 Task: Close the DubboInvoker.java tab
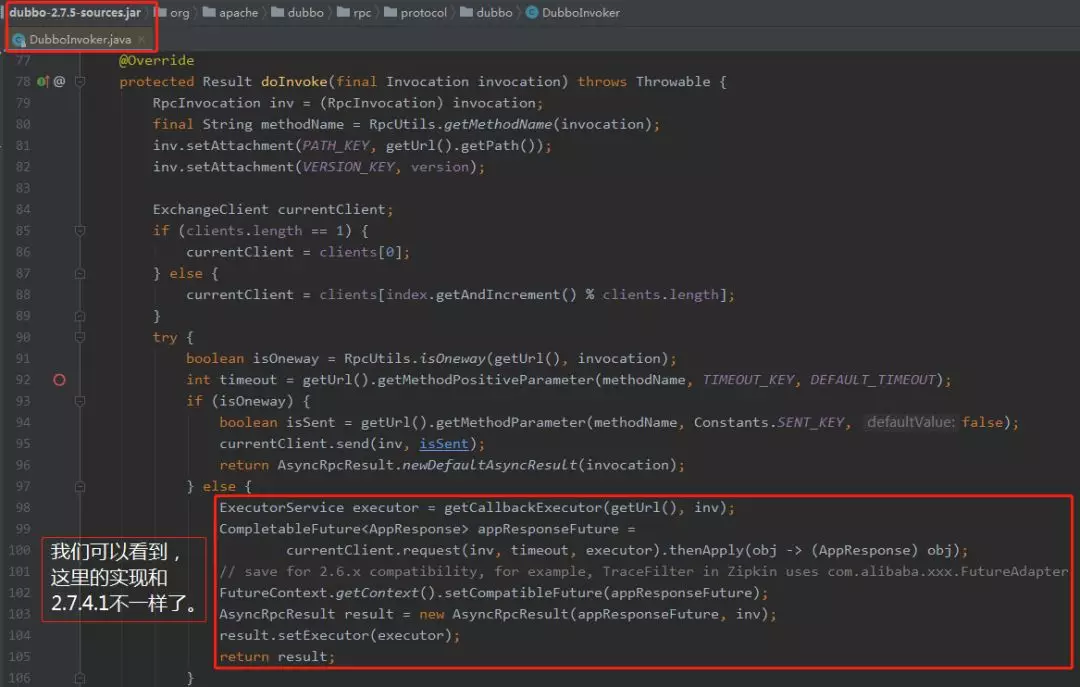pos(141,39)
